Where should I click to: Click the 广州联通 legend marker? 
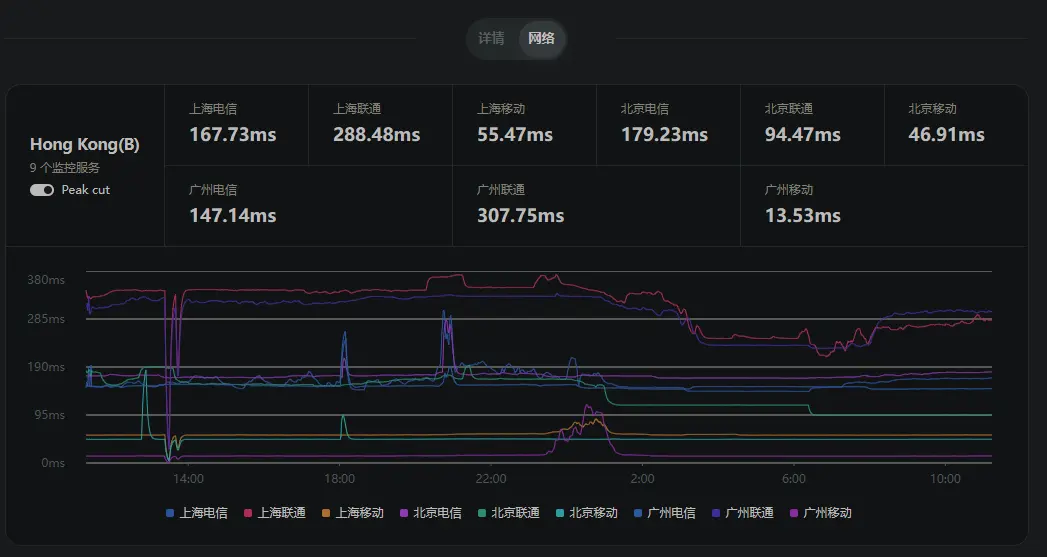click(716, 513)
